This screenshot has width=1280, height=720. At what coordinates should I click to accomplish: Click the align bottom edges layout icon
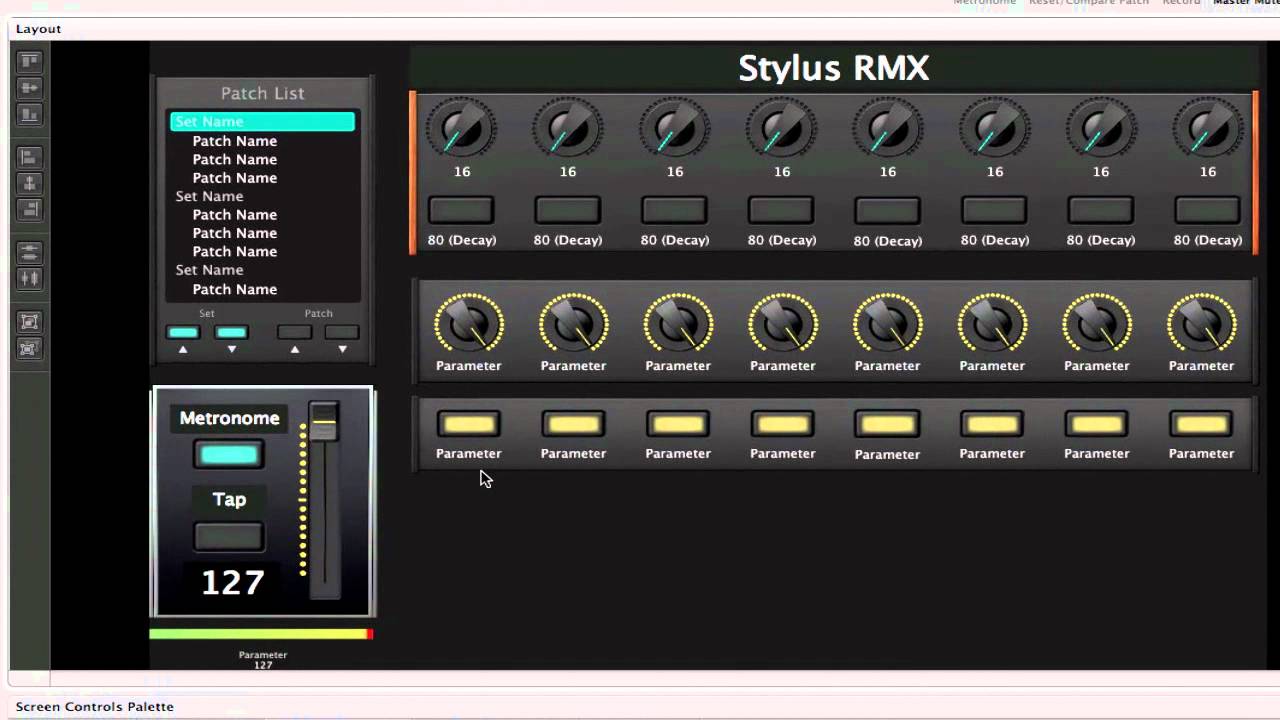coord(29,115)
